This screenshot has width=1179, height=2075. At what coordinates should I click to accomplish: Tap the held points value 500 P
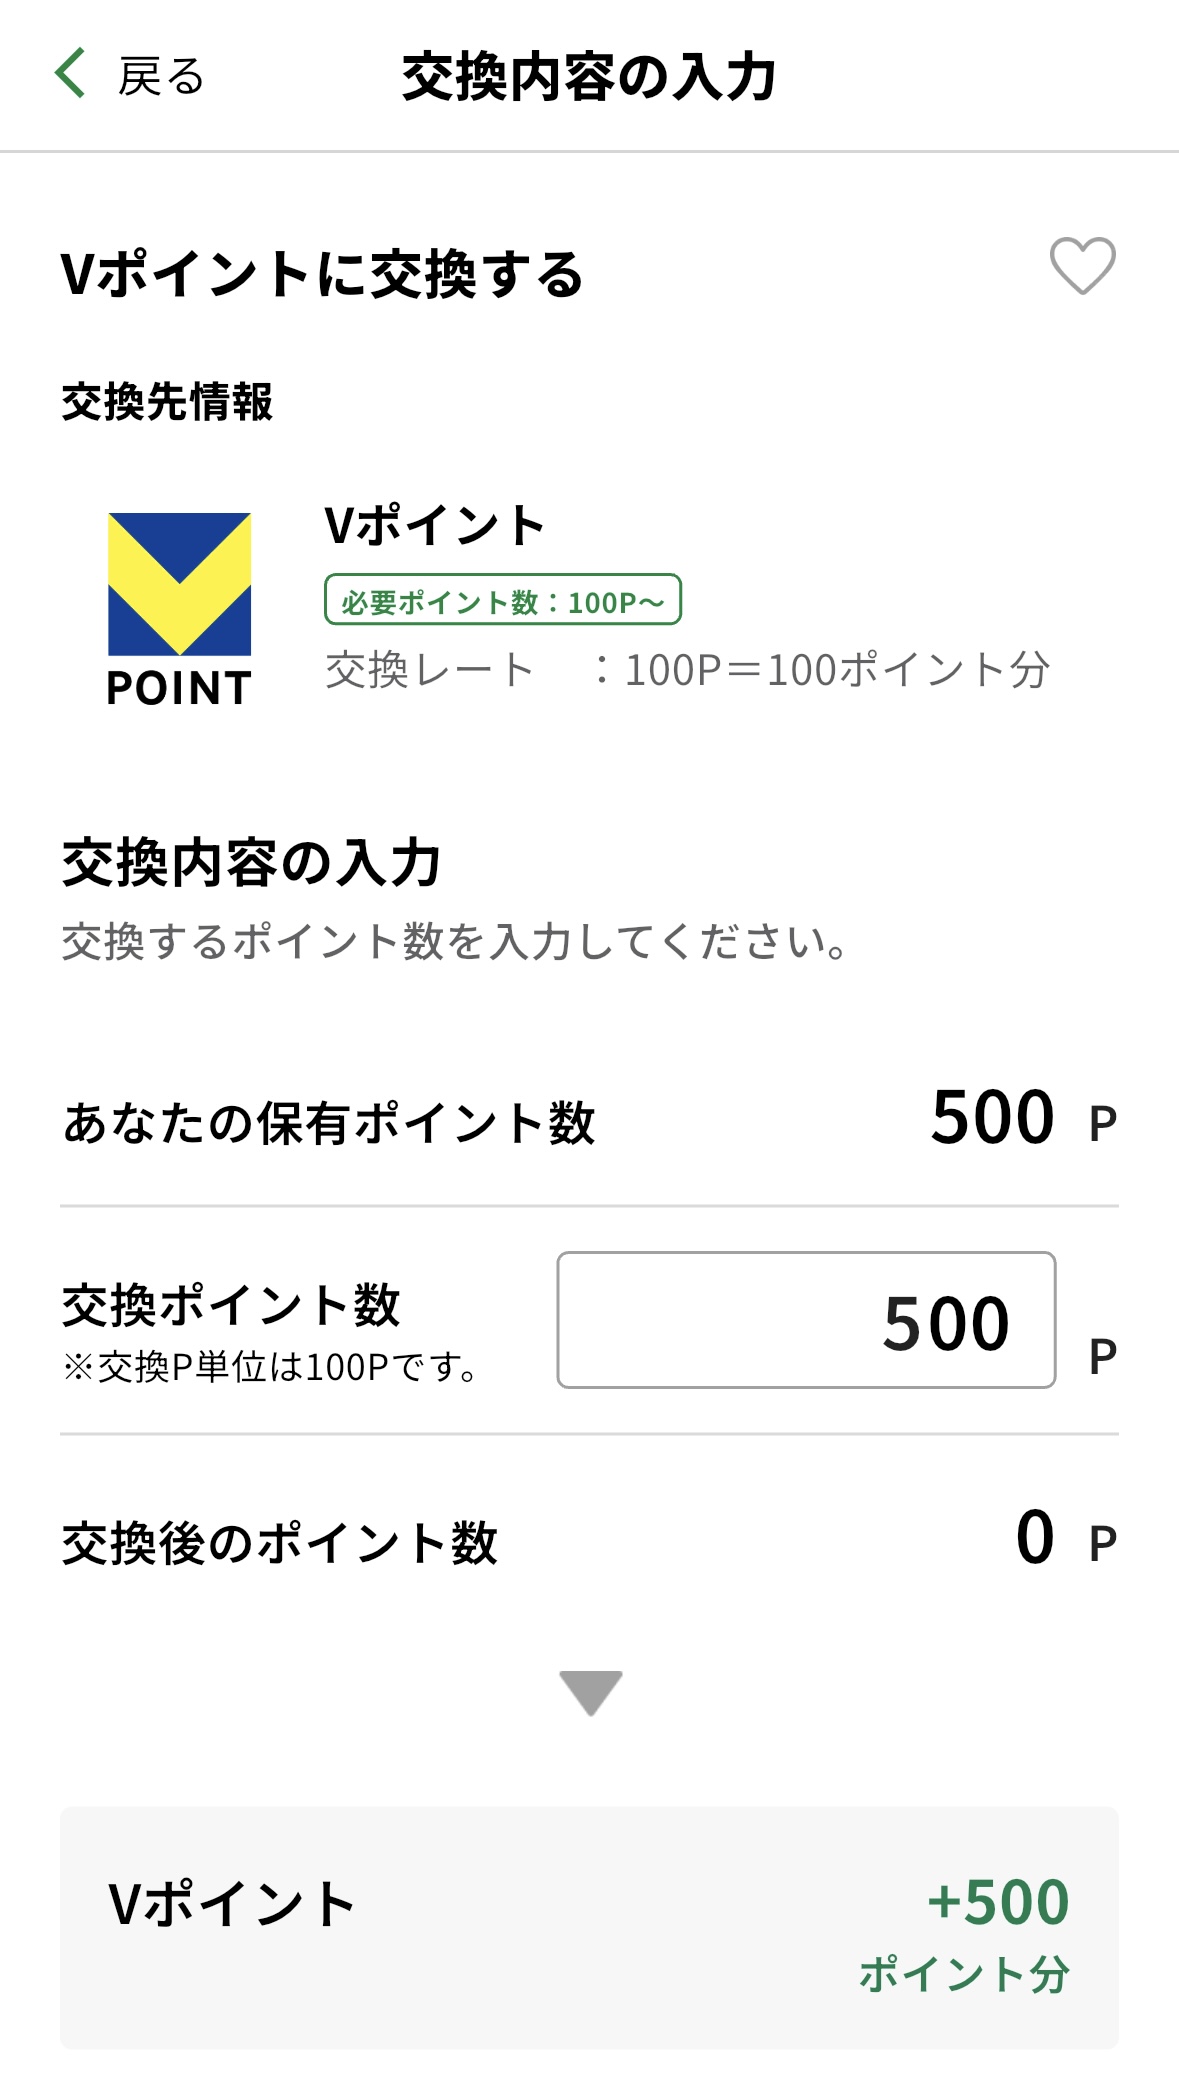pos(1022,1118)
